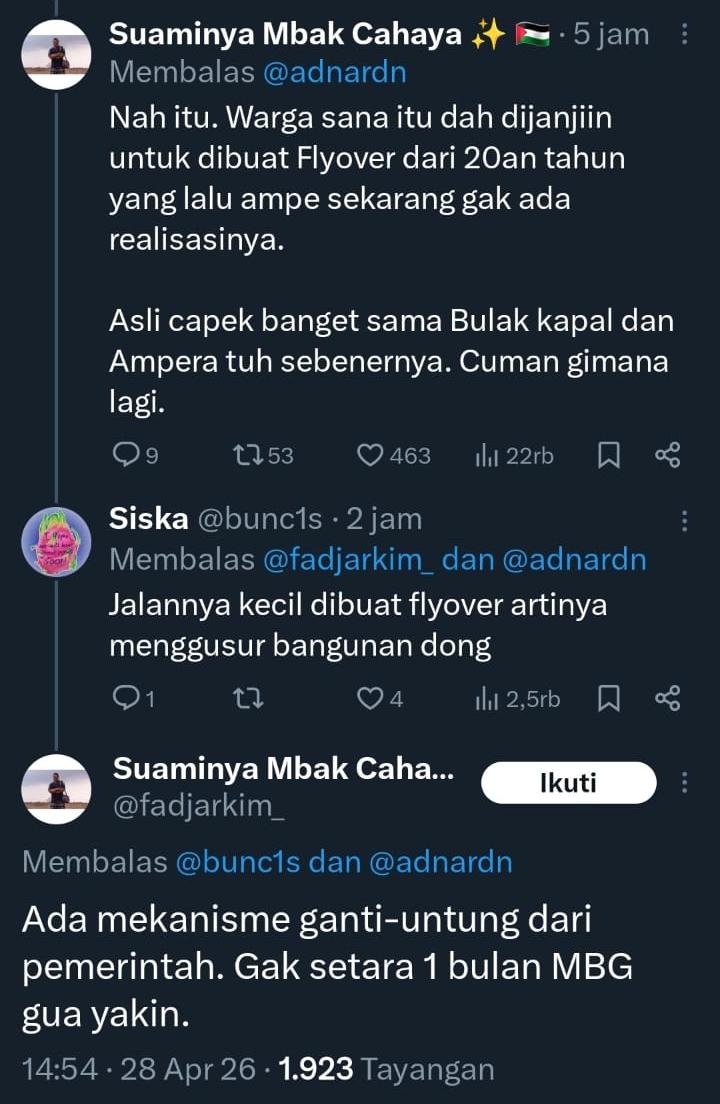
Task: Open Siska's profile picture
Action: tap(57, 541)
